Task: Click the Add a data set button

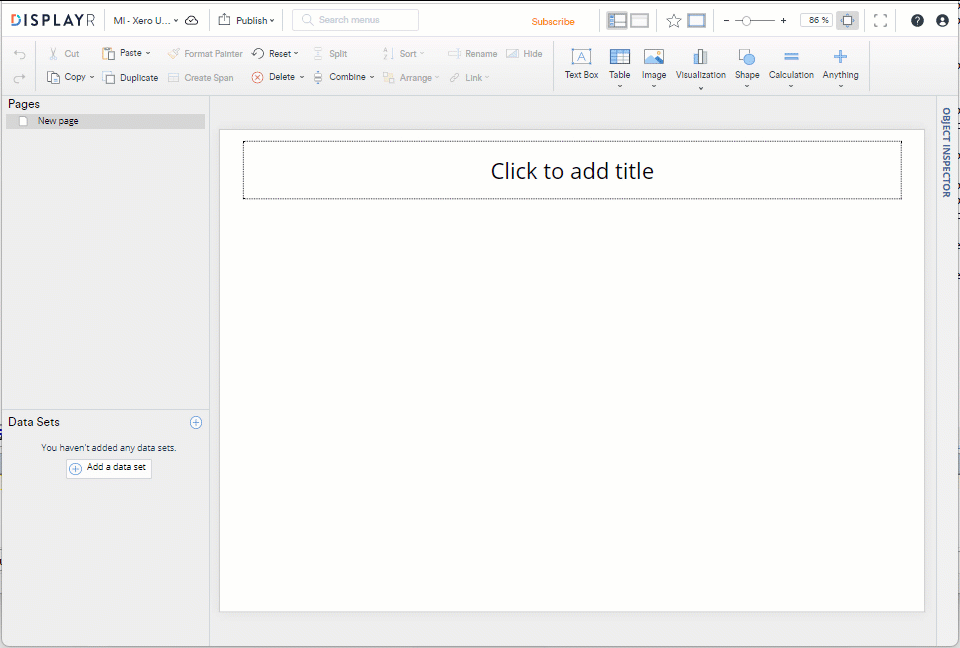Action: [109, 468]
